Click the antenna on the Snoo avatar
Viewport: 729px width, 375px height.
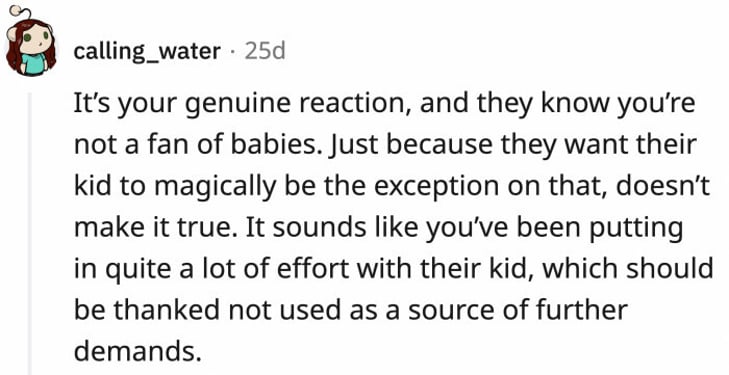(20, 14)
